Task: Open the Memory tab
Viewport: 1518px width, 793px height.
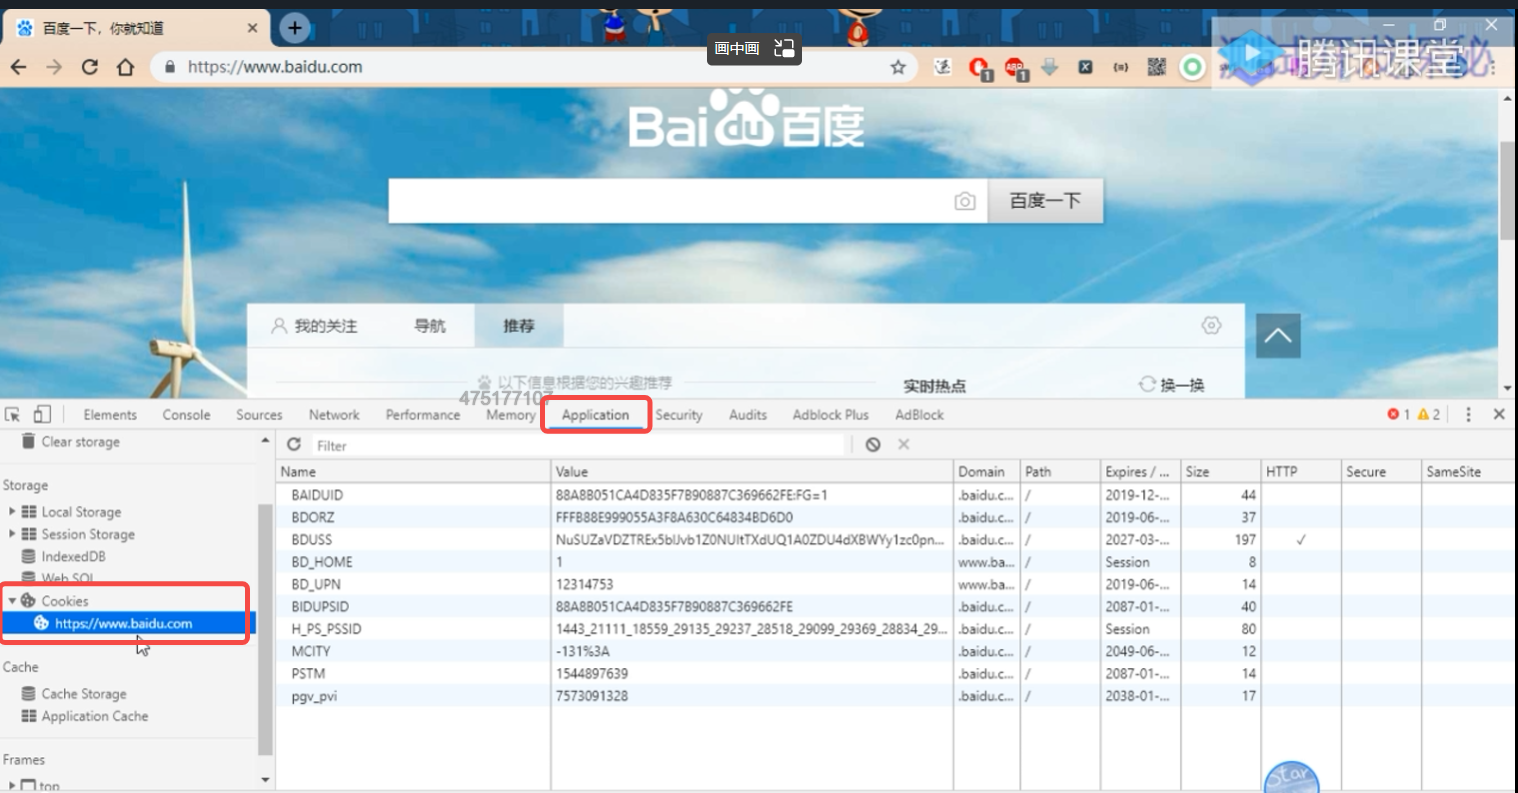Action: 511,414
